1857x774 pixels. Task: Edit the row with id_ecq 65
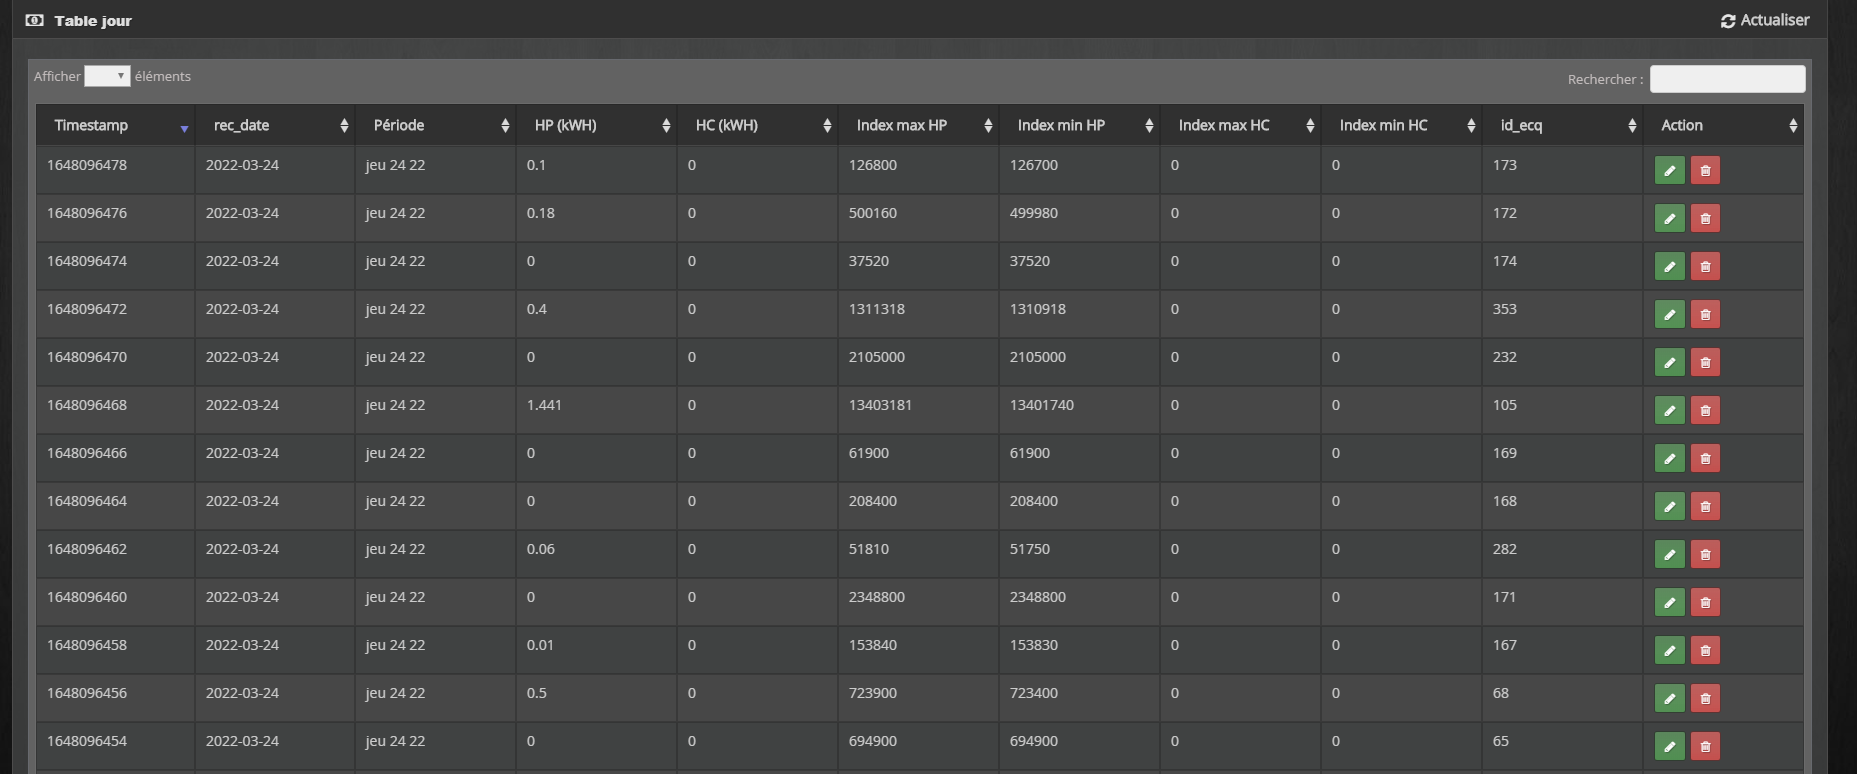(1670, 746)
